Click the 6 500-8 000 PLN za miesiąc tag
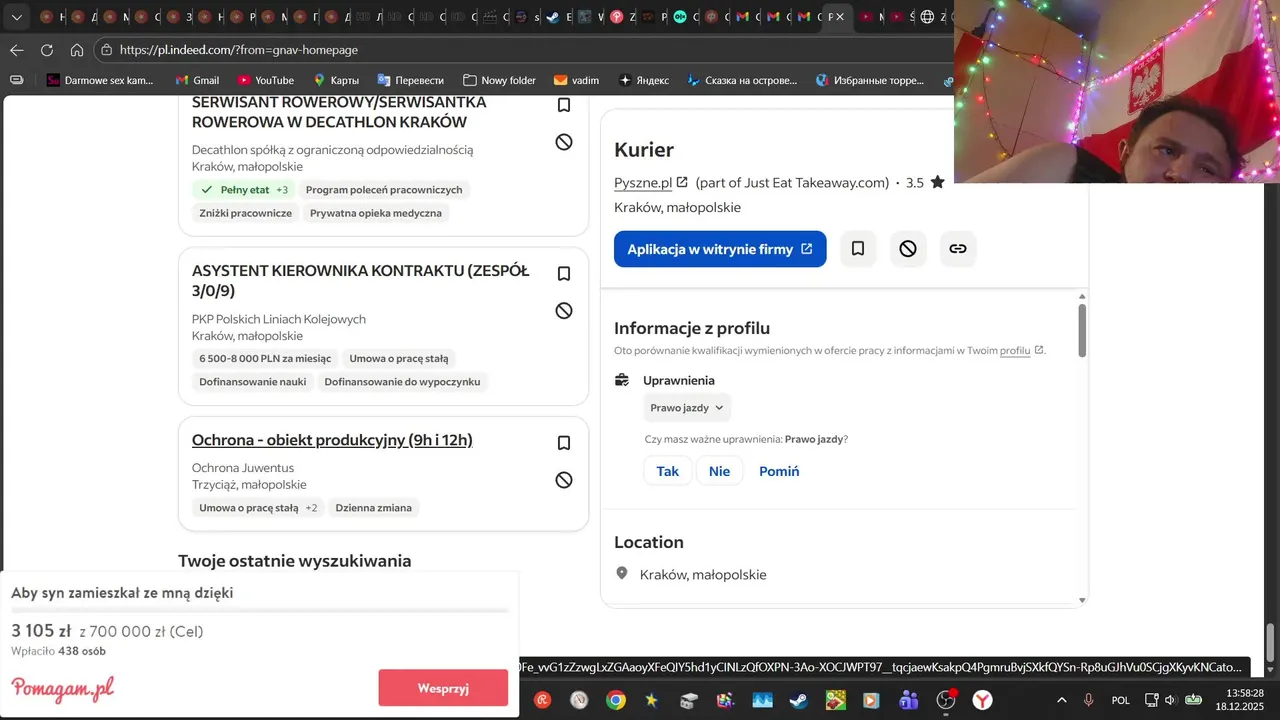The image size is (1280, 720). (265, 359)
